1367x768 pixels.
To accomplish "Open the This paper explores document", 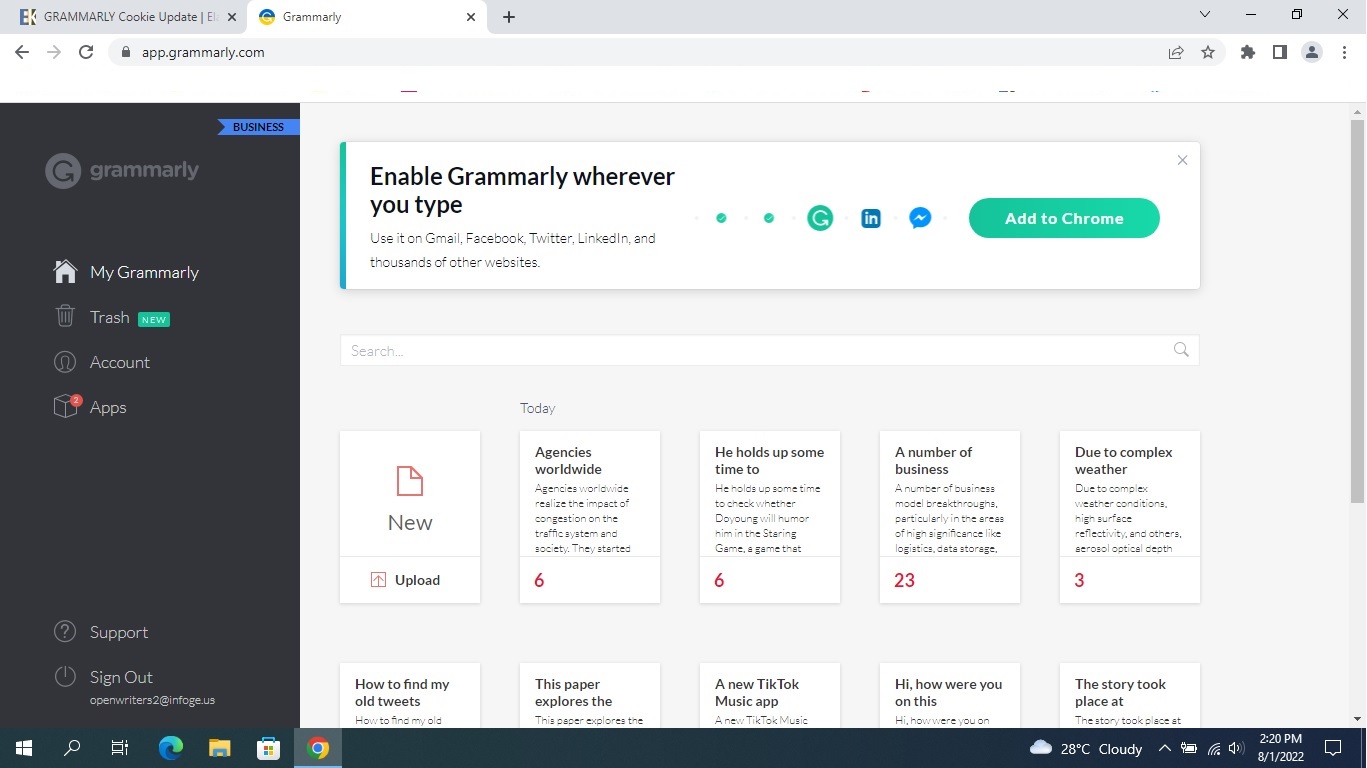I will [590, 695].
